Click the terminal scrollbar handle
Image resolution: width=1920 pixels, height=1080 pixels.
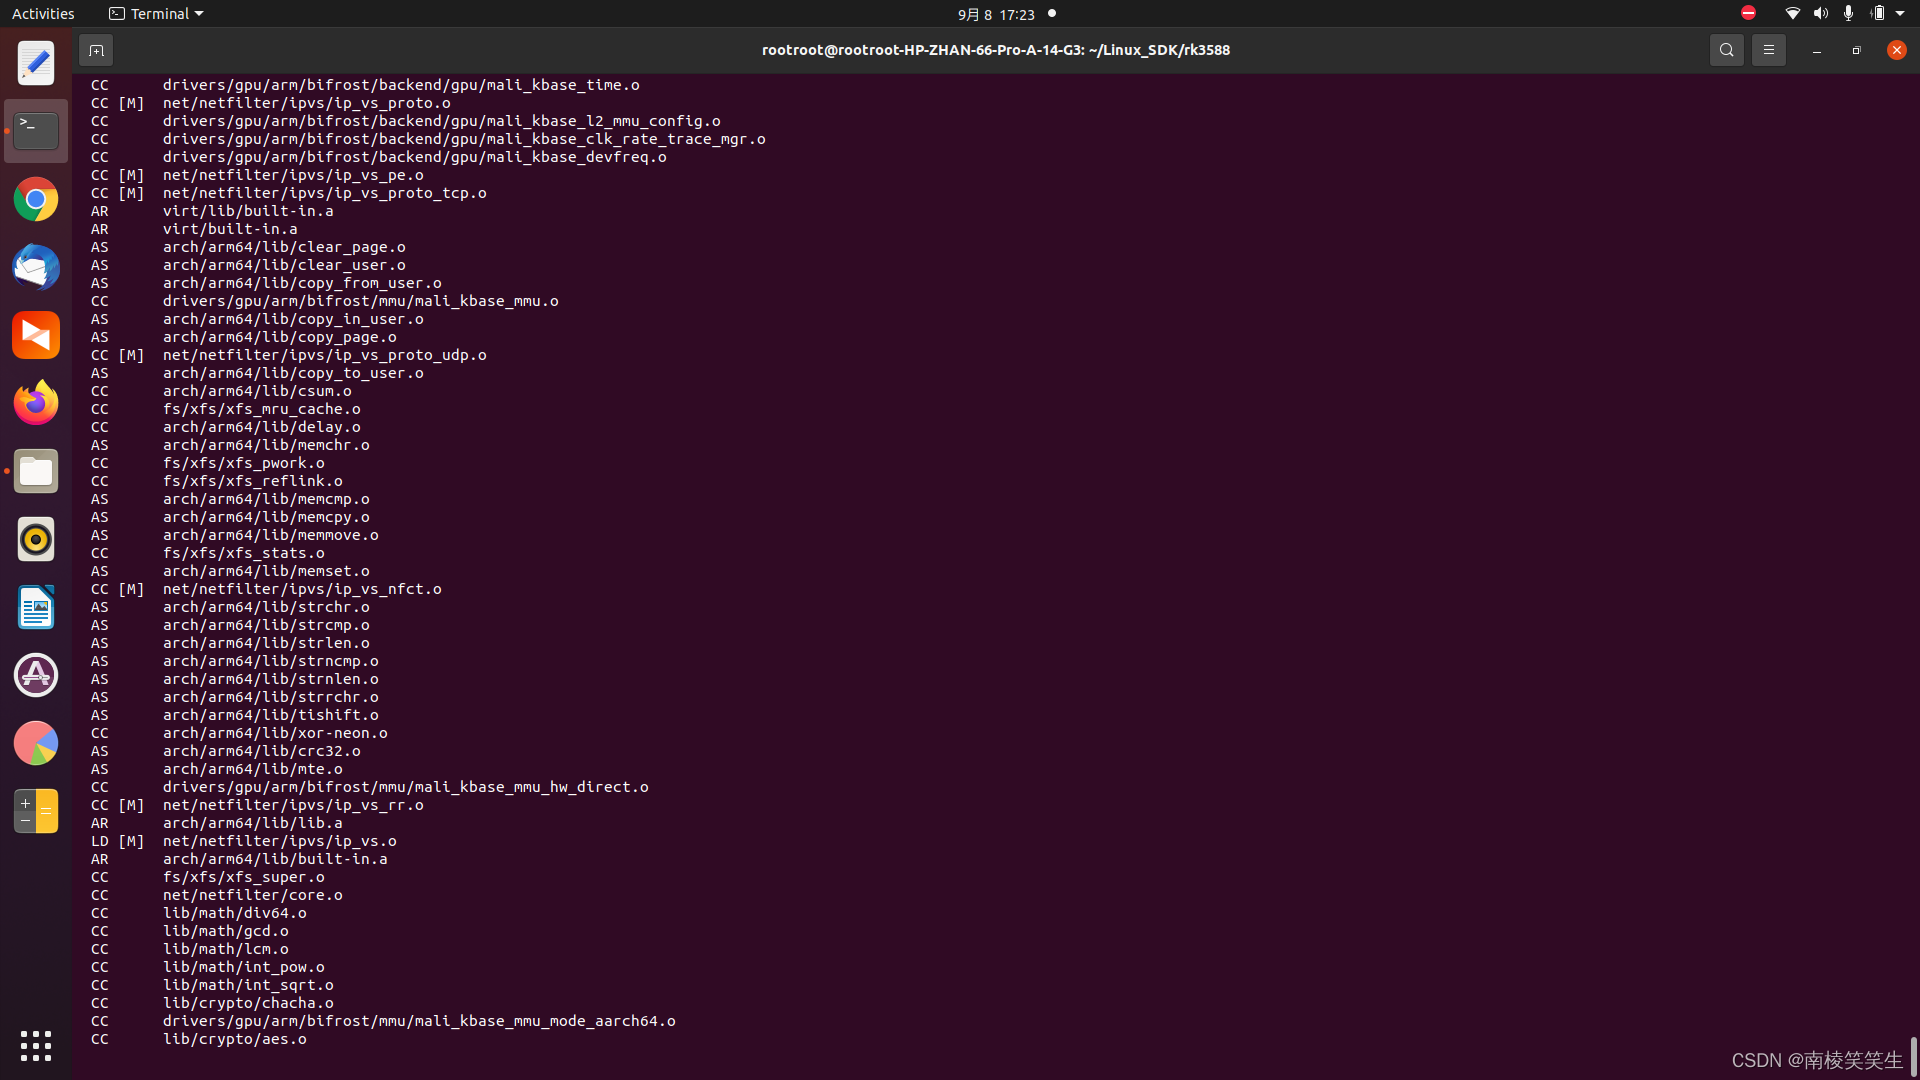point(1913,1055)
